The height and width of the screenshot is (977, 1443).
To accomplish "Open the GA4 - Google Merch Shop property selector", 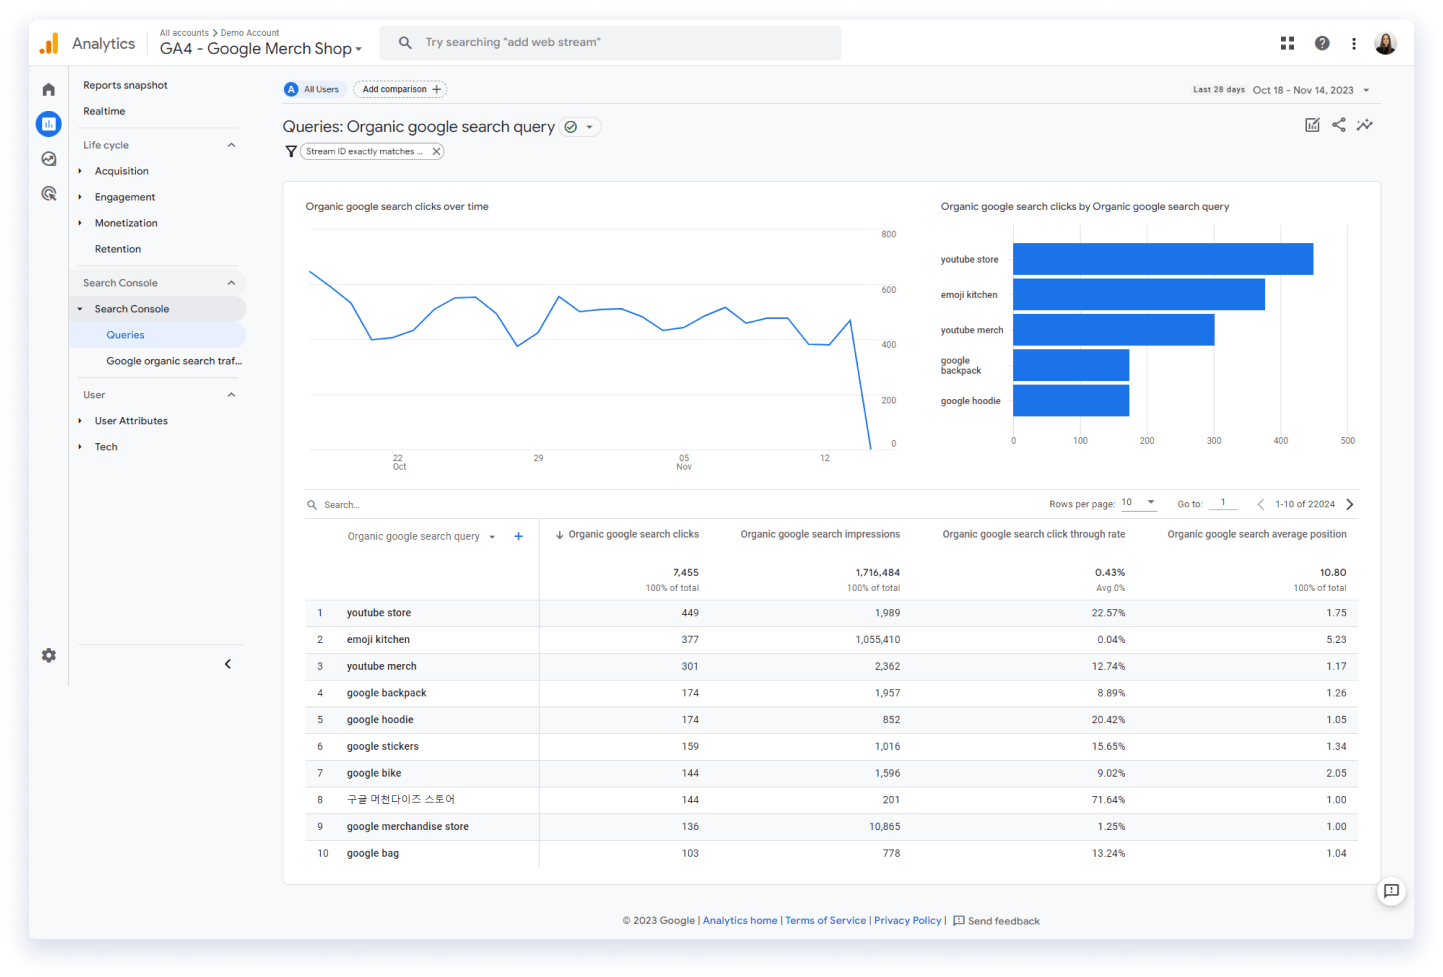I will tap(261, 49).
